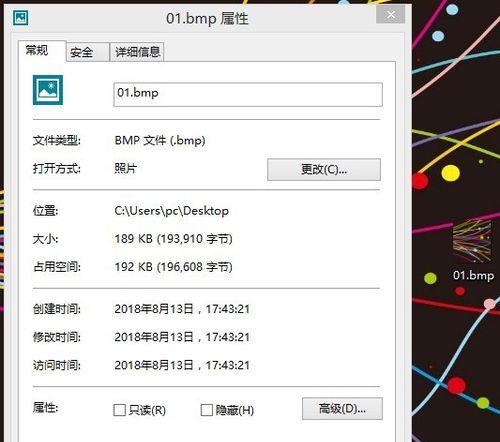The width and height of the screenshot is (500, 442).
Task: Click the 文件类型: label
Action: pos(57,140)
